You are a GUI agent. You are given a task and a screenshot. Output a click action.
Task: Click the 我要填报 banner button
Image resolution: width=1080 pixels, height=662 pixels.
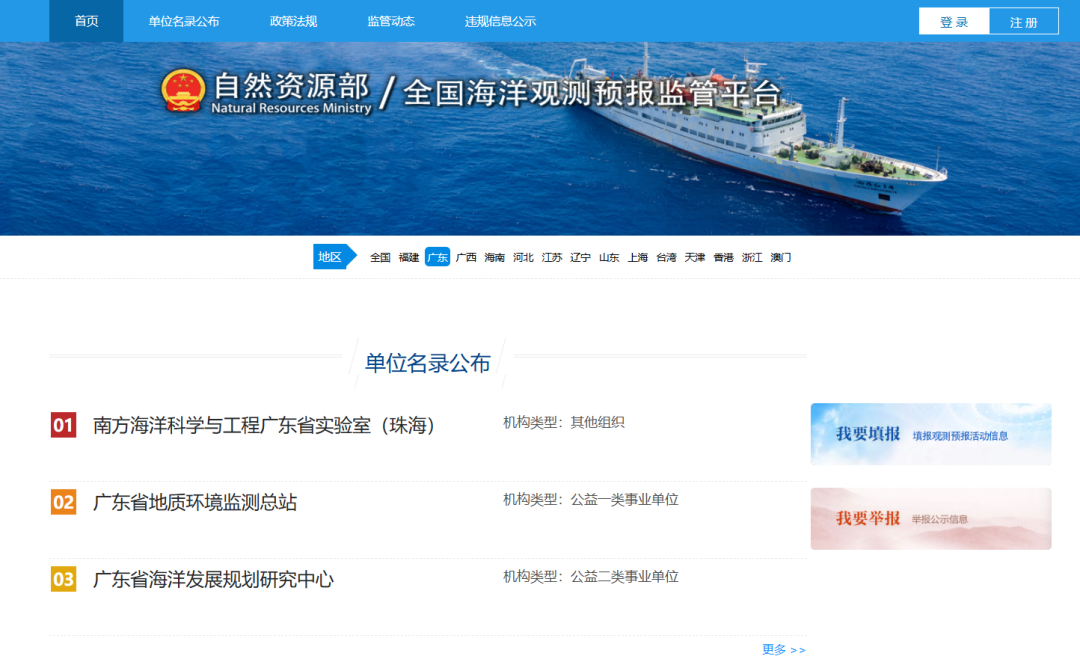coord(931,434)
